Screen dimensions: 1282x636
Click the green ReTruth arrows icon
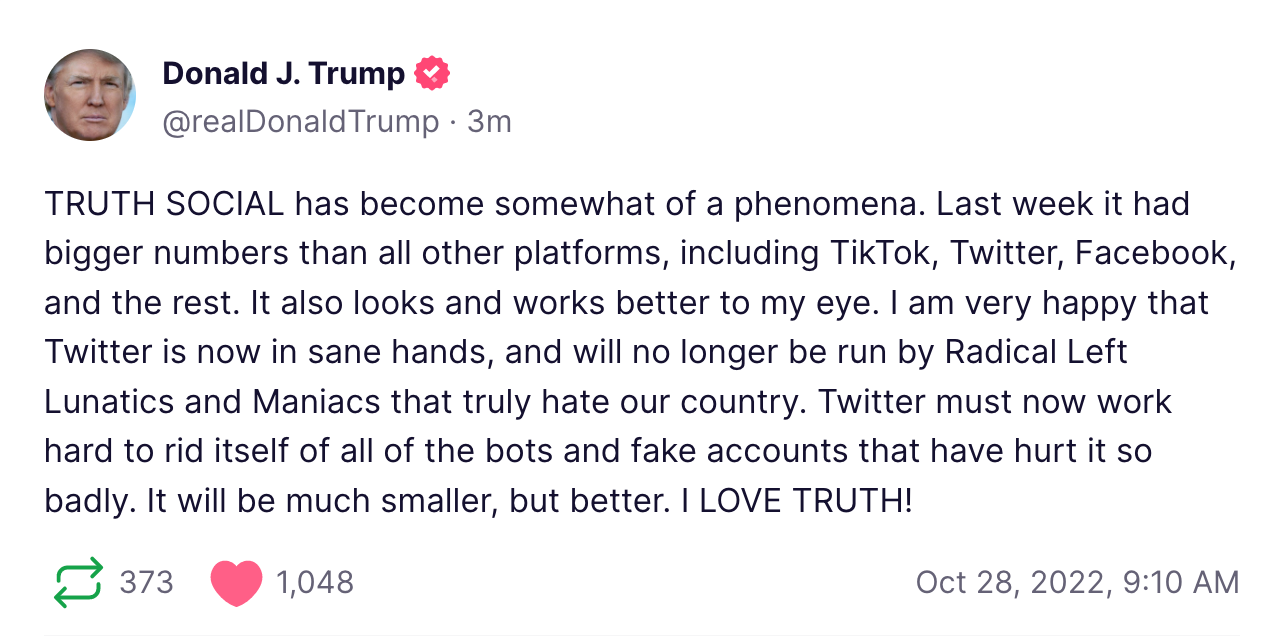pyautogui.click(x=78, y=582)
